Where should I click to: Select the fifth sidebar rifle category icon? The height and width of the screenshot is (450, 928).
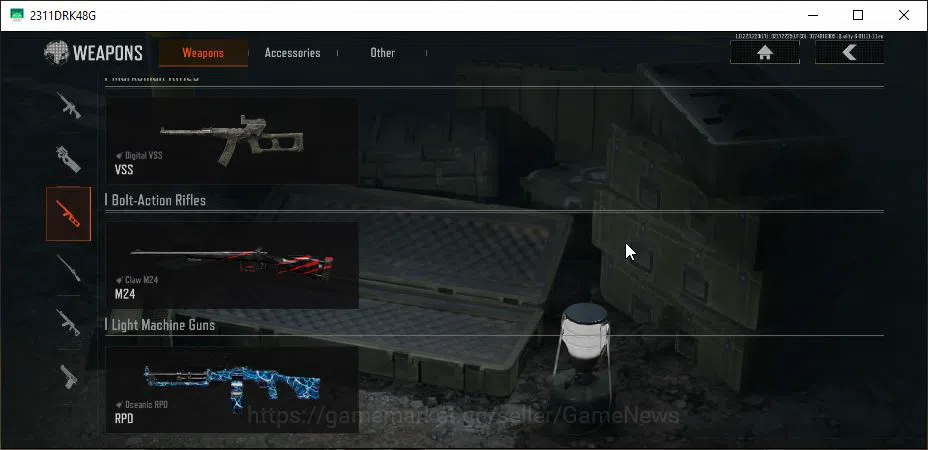69,323
